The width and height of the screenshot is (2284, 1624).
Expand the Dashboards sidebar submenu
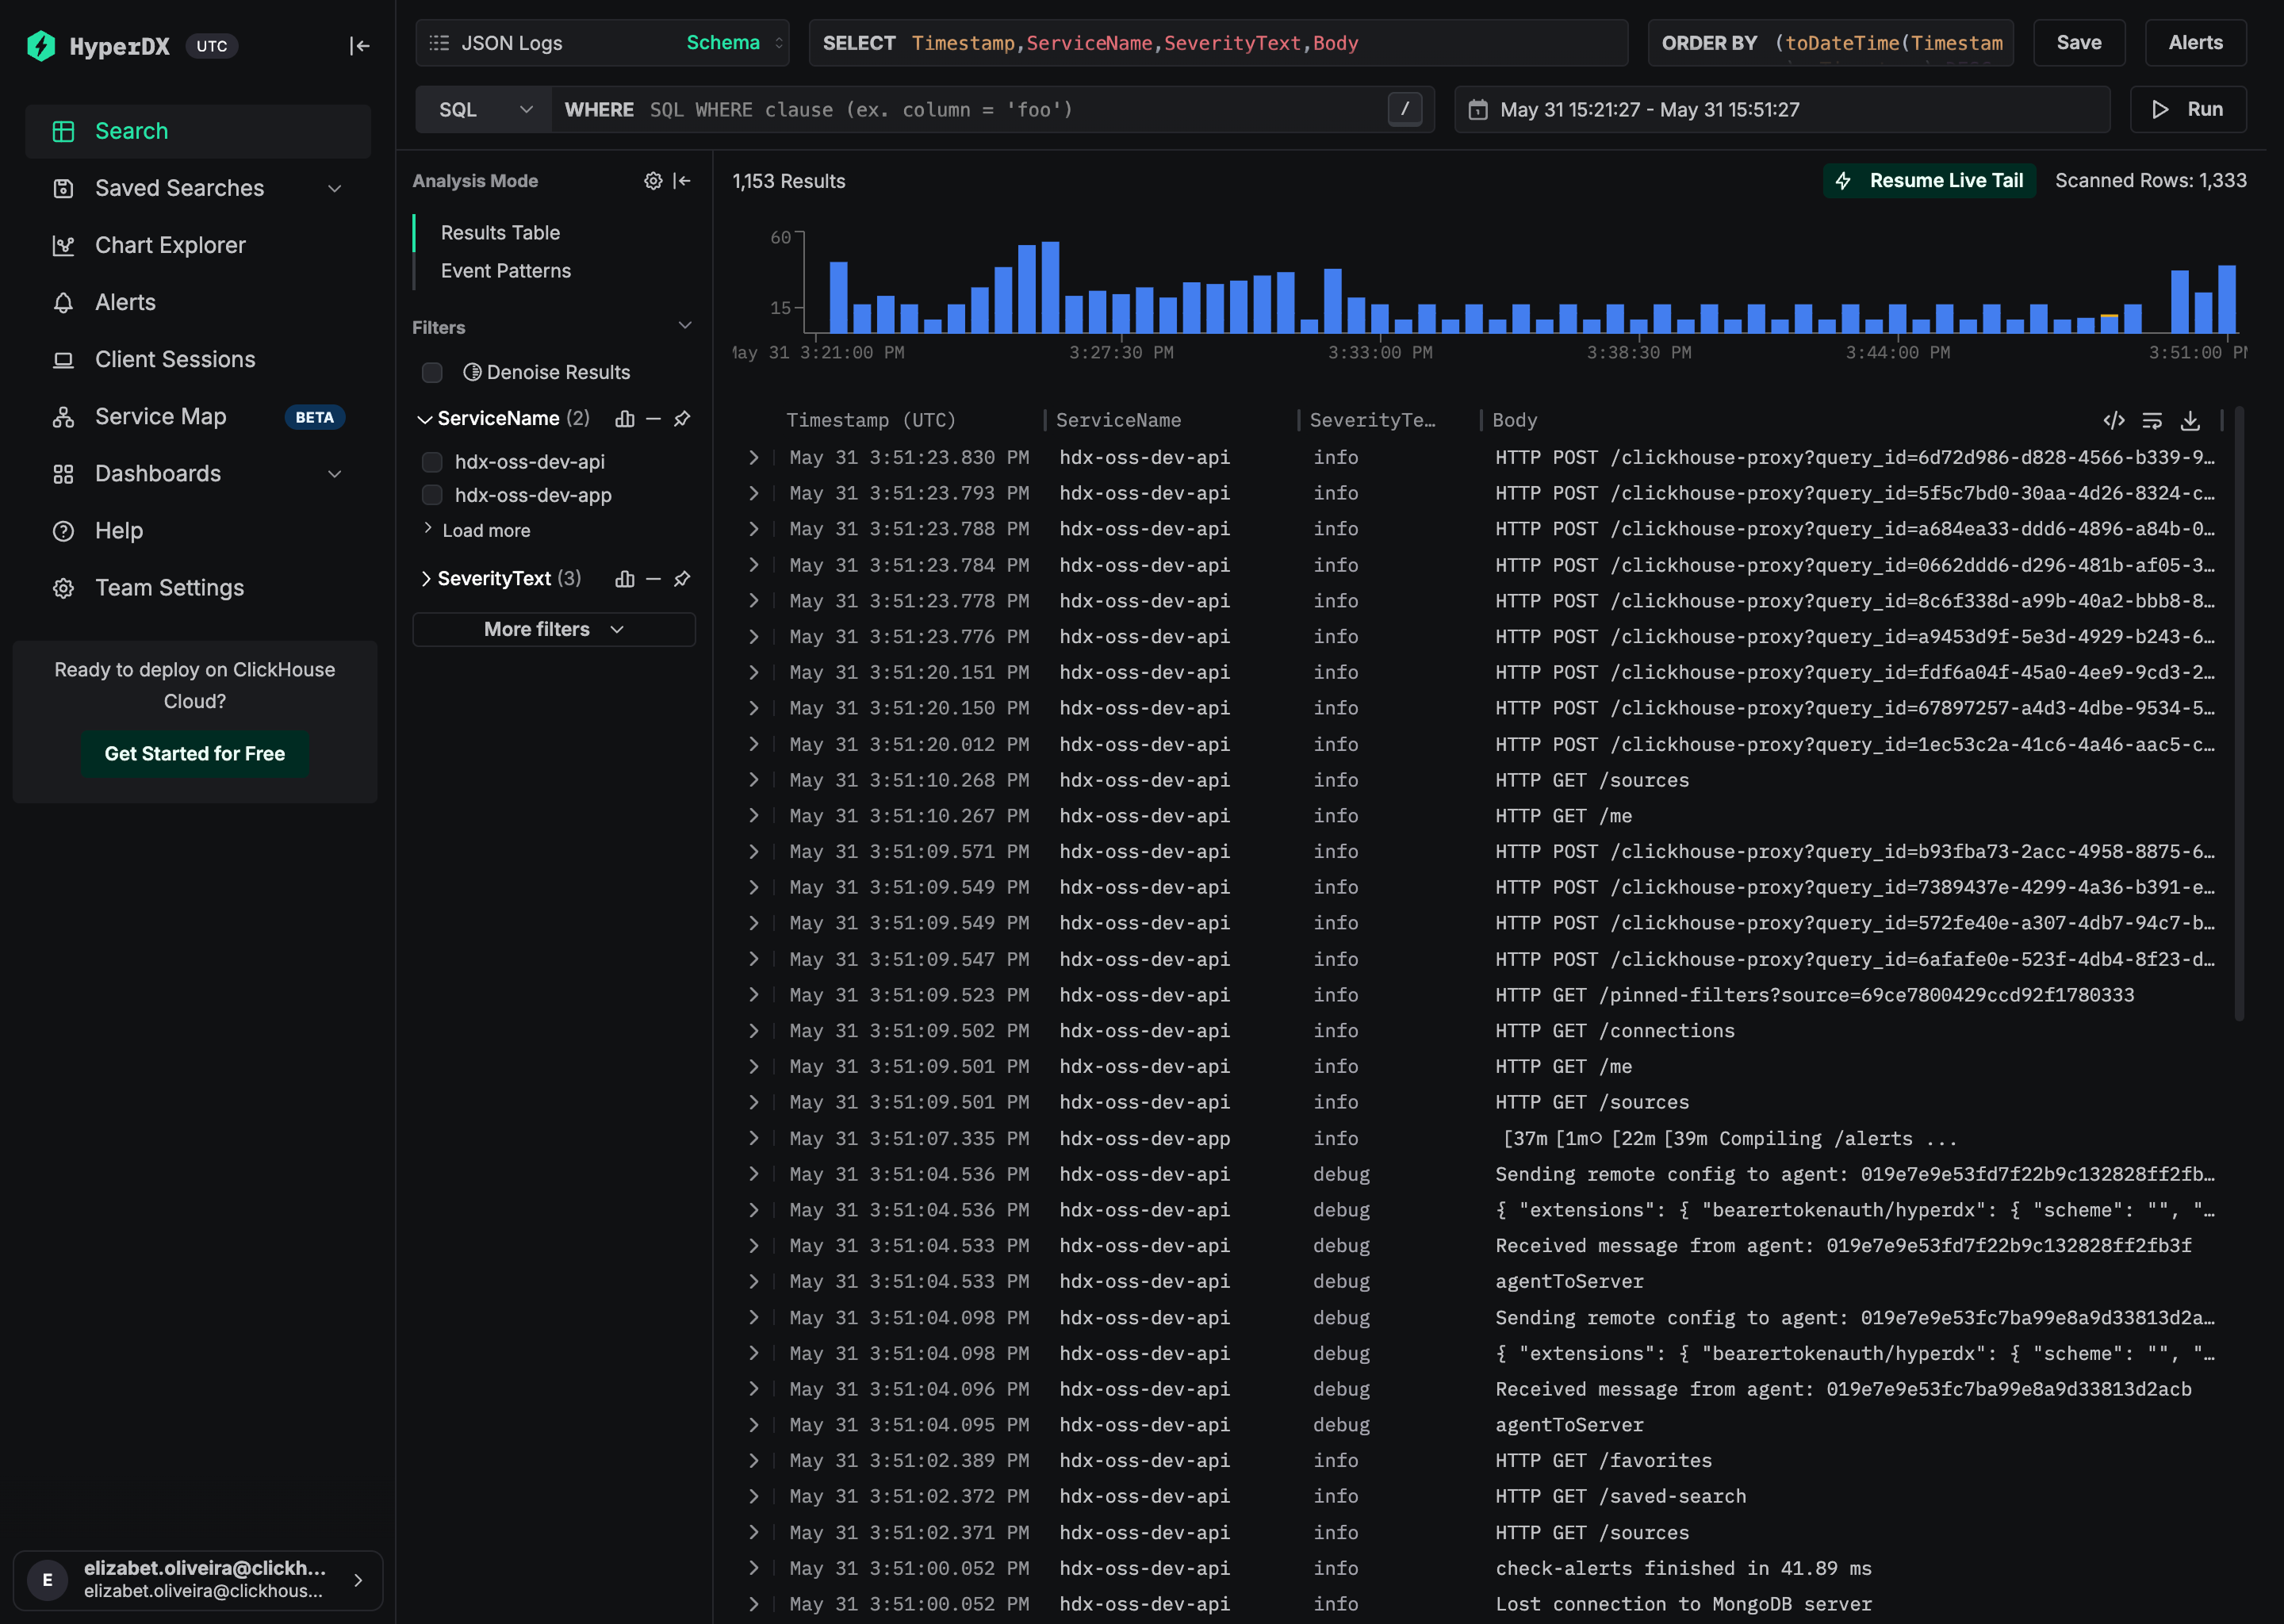tap(335, 474)
